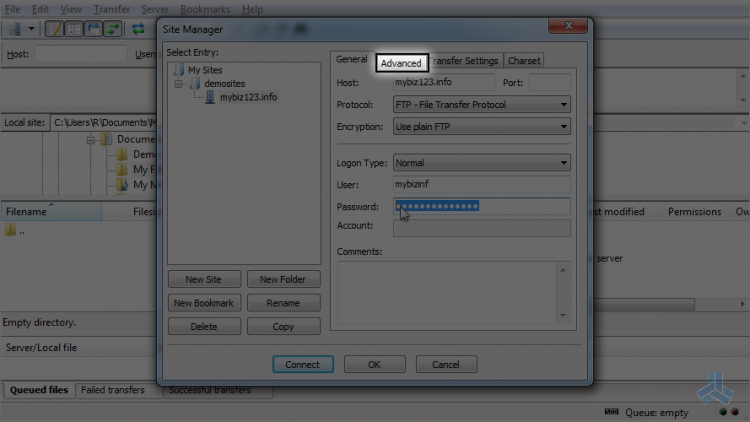Open the dropdown arrow beside Site Manager icon
Screen dimensions: 750x422
[32, 29]
